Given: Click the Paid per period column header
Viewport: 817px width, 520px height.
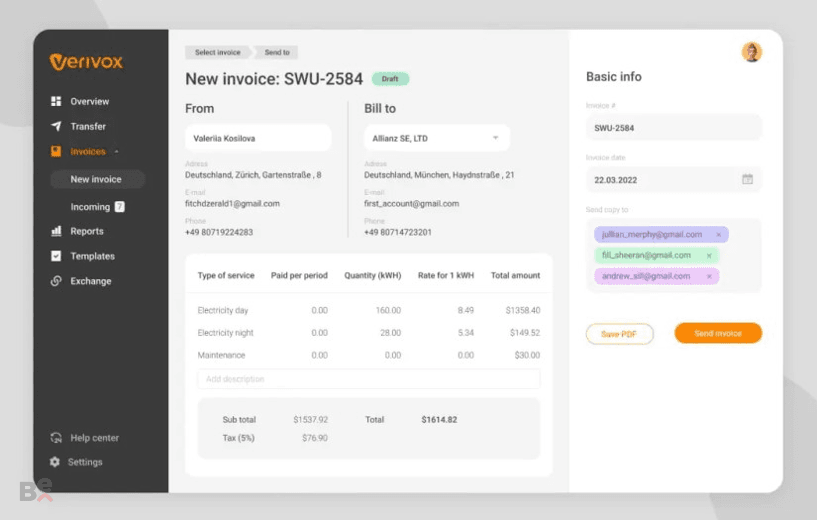Looking at the screenshot, I should [x=299, y=275].
